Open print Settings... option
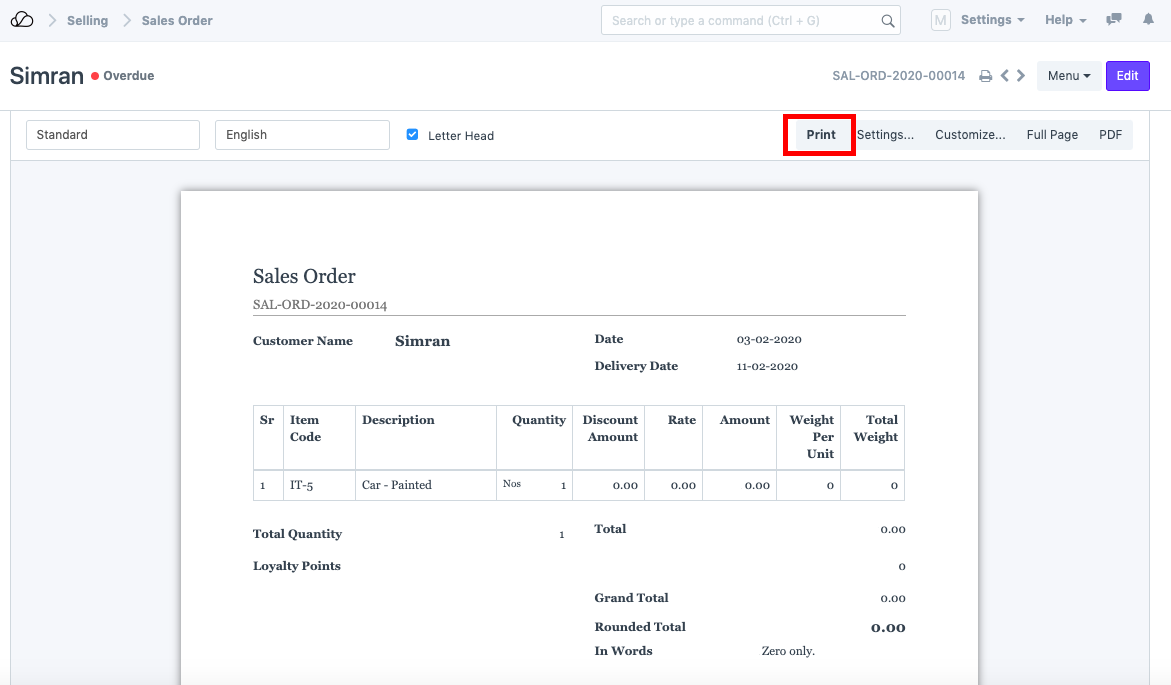Image resolution: width=1171 pixels, height=685 pixels. [x=885, y=135]
